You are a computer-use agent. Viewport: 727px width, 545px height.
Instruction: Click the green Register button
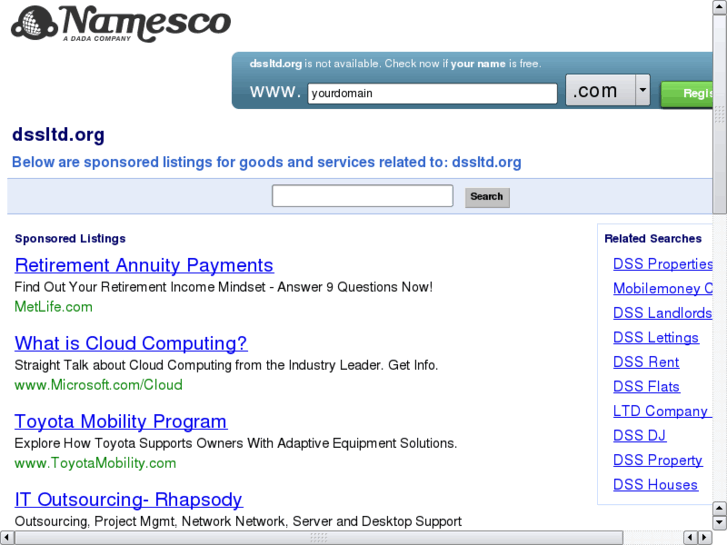tap(687, 94)
